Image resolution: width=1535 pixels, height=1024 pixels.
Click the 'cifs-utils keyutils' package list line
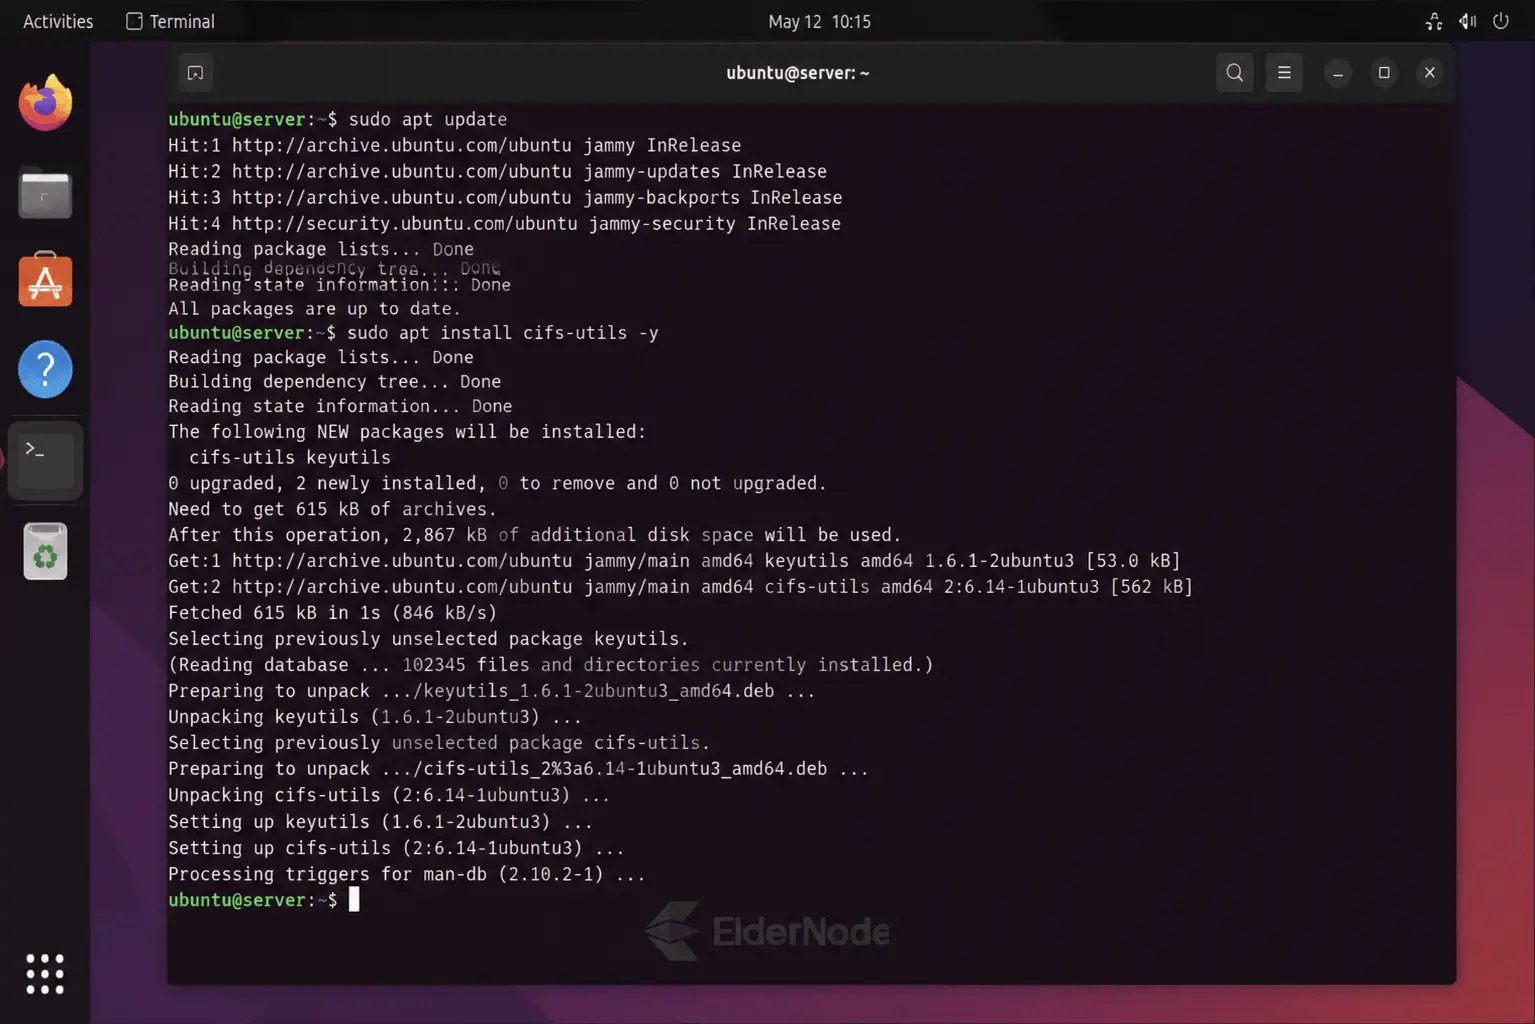point(290,457)
